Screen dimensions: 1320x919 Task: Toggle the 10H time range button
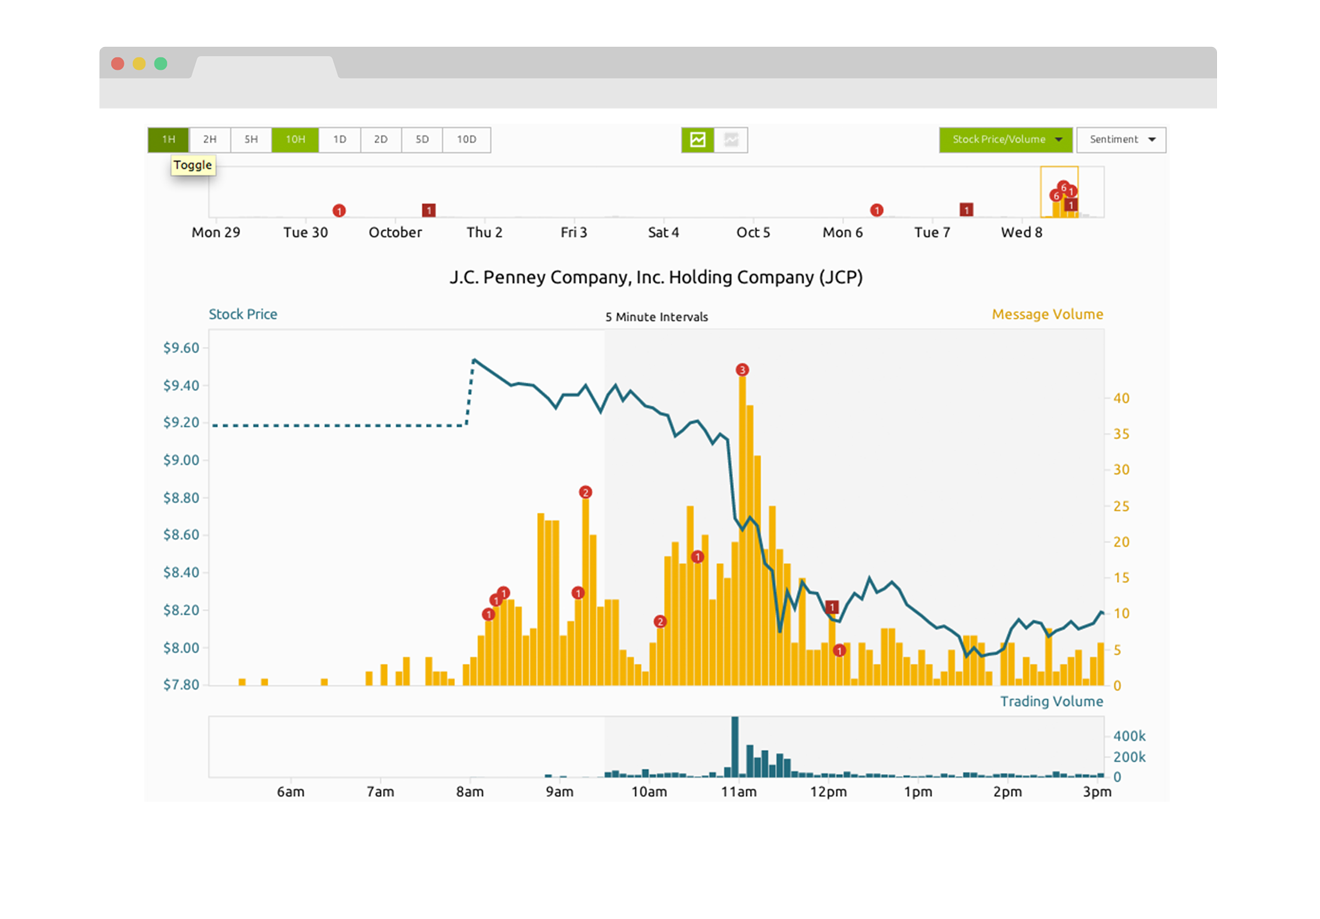click(295, 140)
